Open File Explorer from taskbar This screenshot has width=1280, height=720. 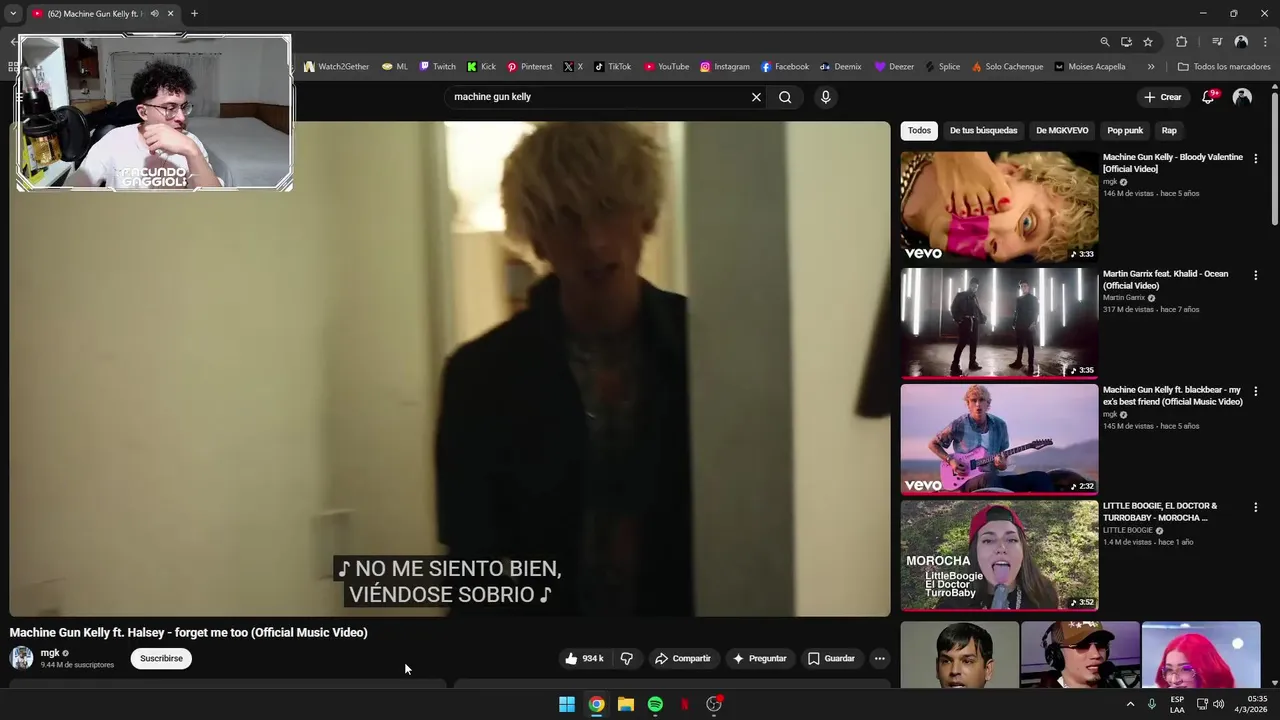(x=626, y=704)
